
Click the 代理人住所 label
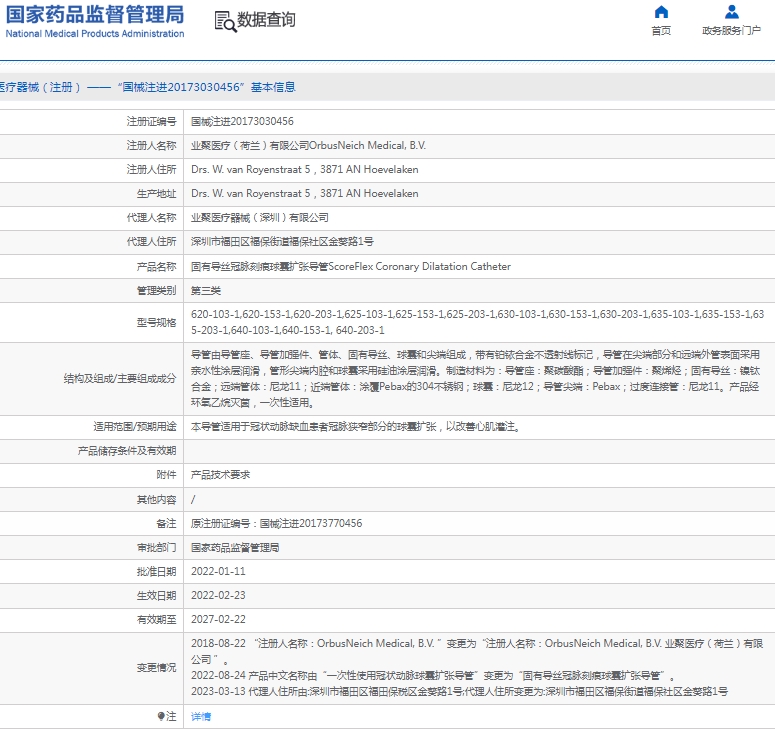click(x=151, y=242)
